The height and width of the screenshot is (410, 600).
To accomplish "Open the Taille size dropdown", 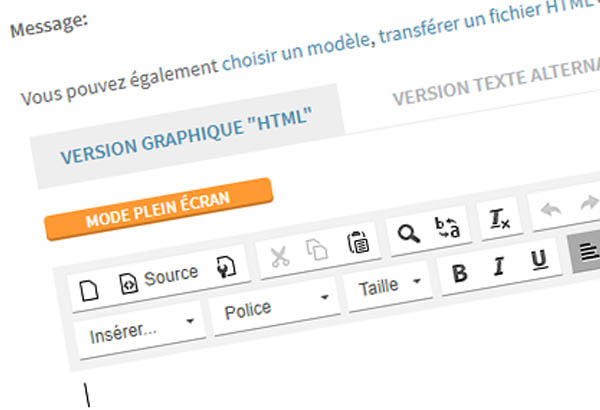I will [x=389, y=286].
